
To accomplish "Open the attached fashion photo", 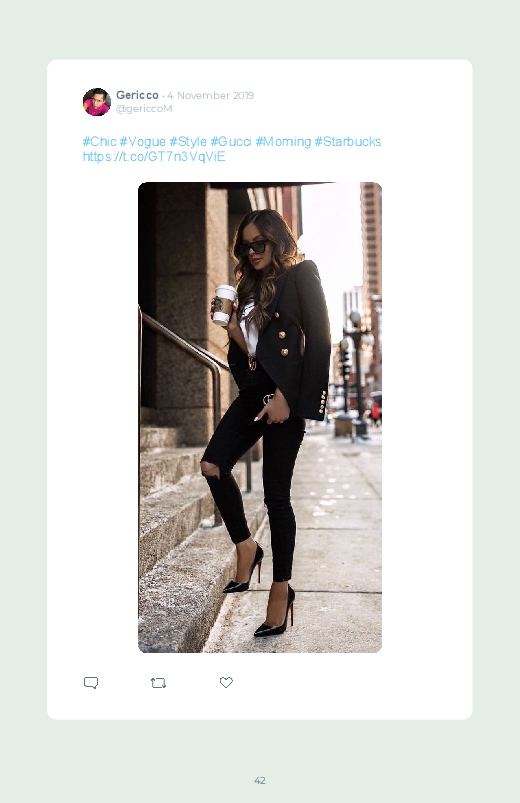I will tap(260, 417).
